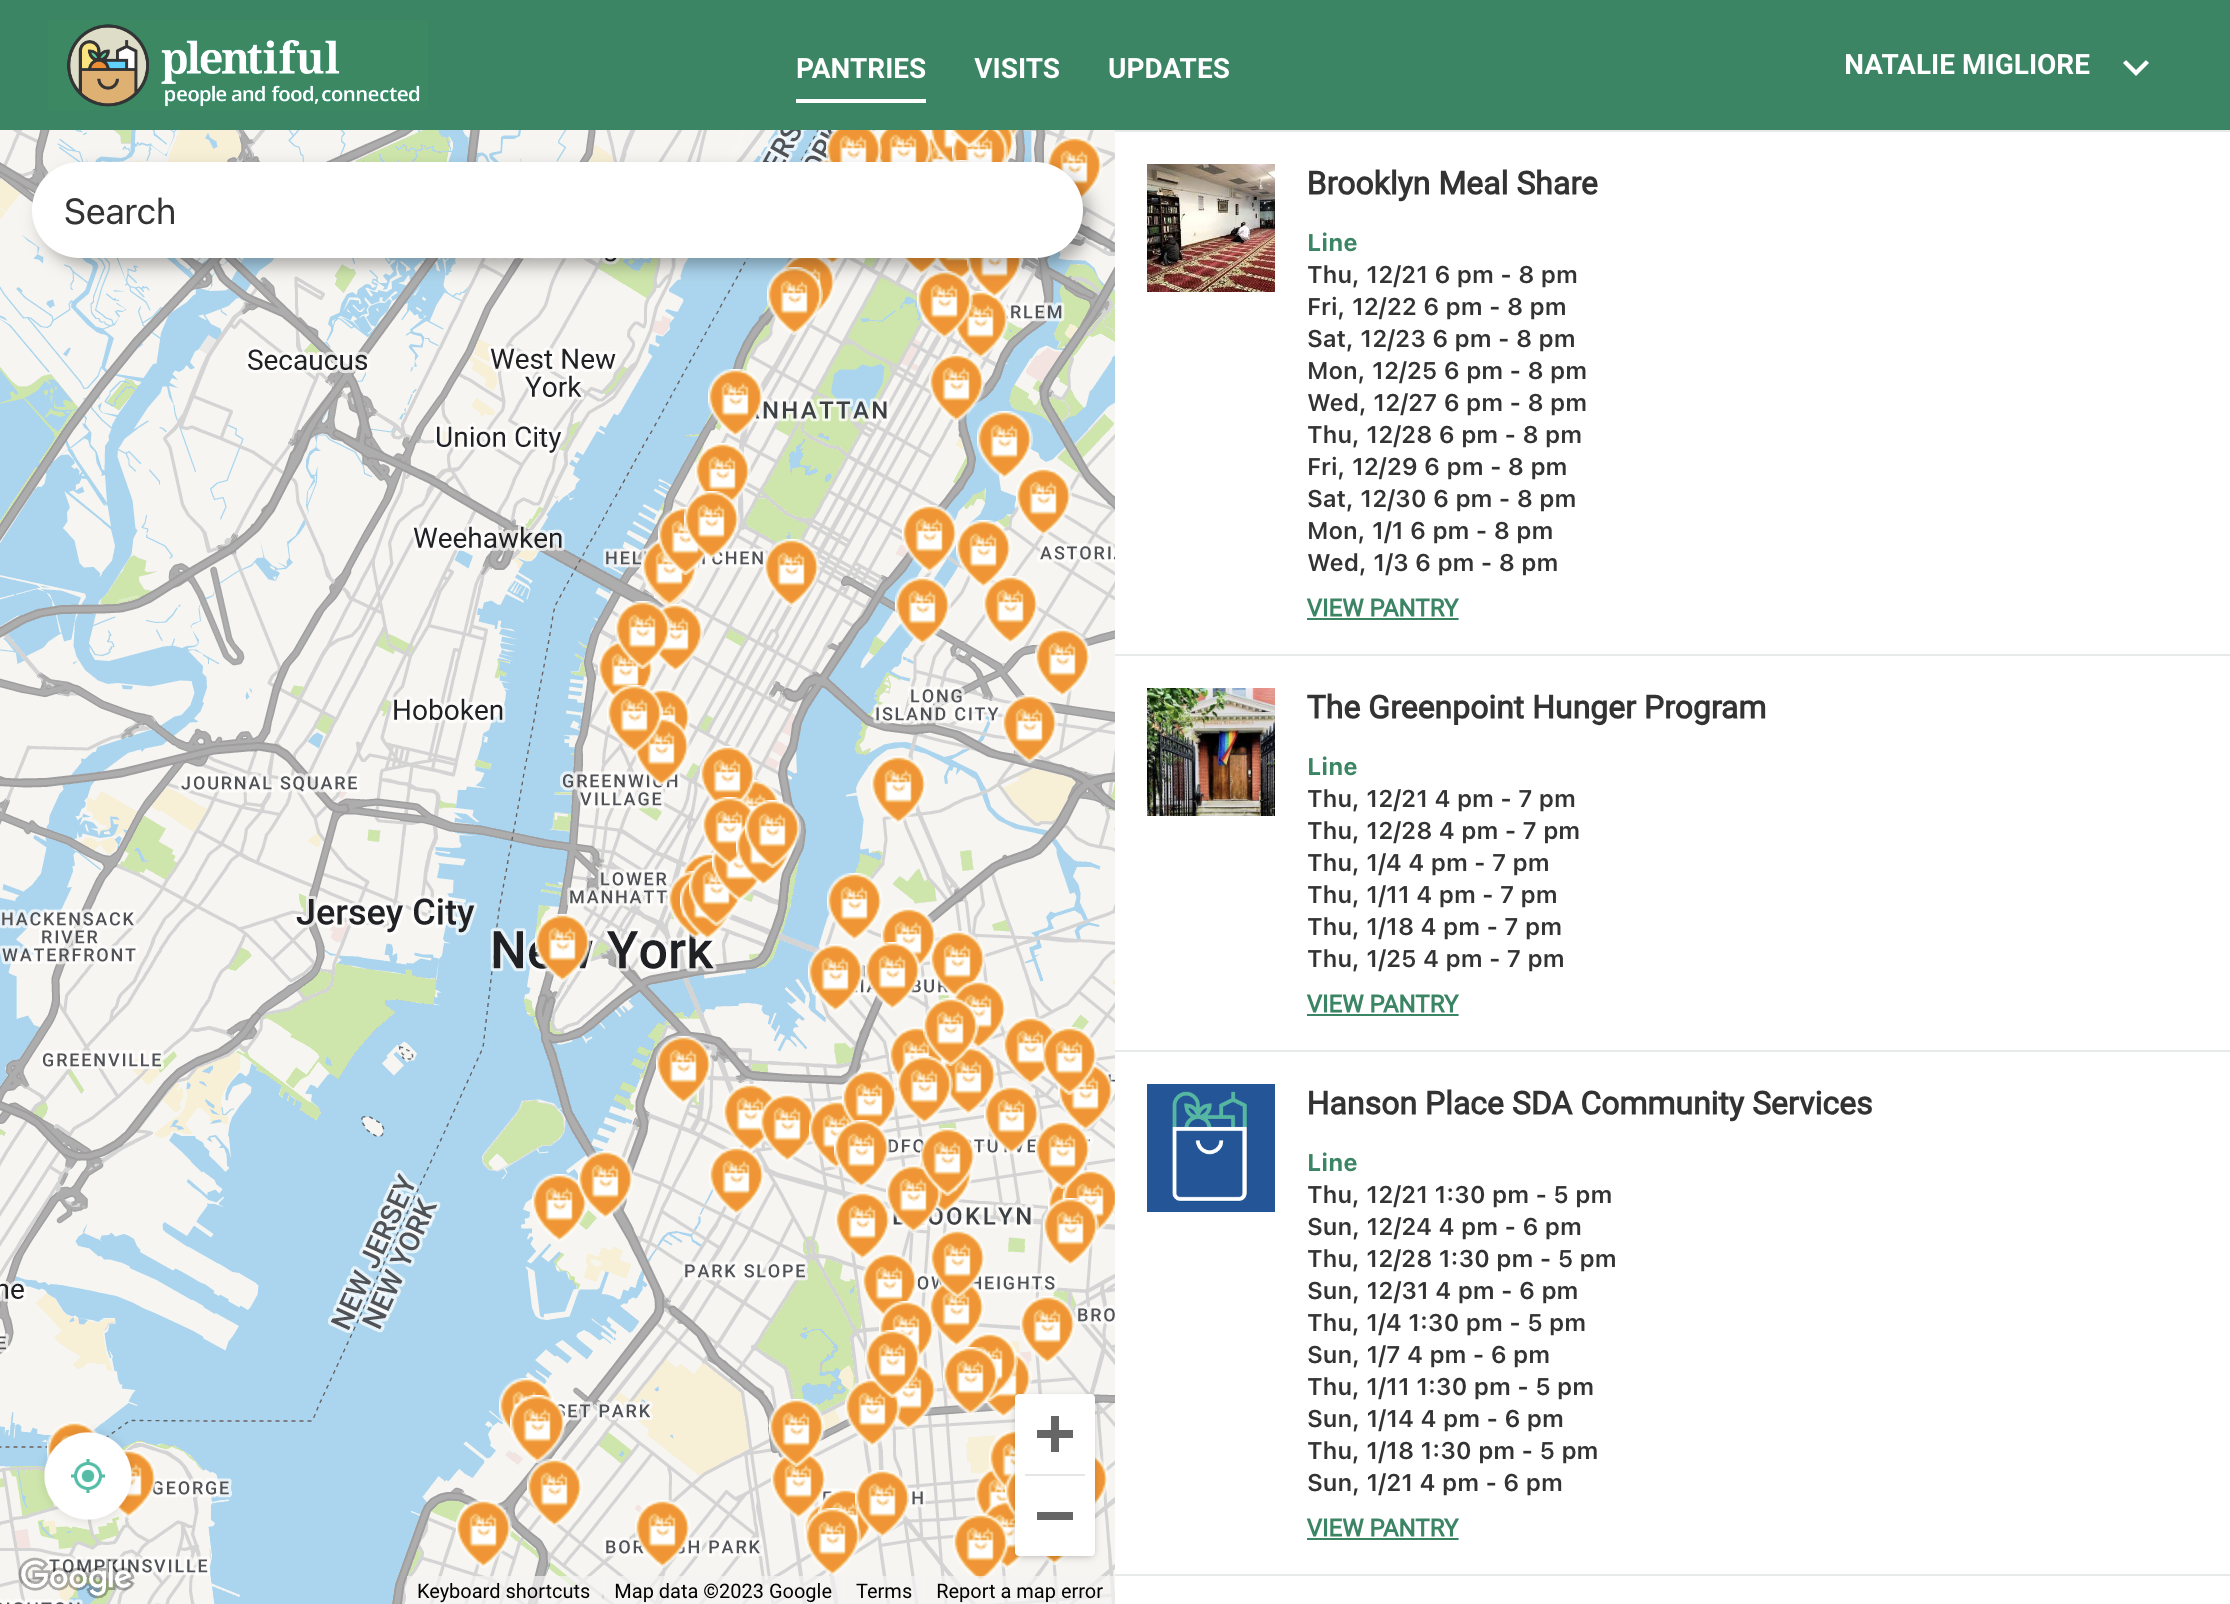Click pantry pin near Harlem label
This screenshot has width=2230, height=1604.
[x=981, y=322]
